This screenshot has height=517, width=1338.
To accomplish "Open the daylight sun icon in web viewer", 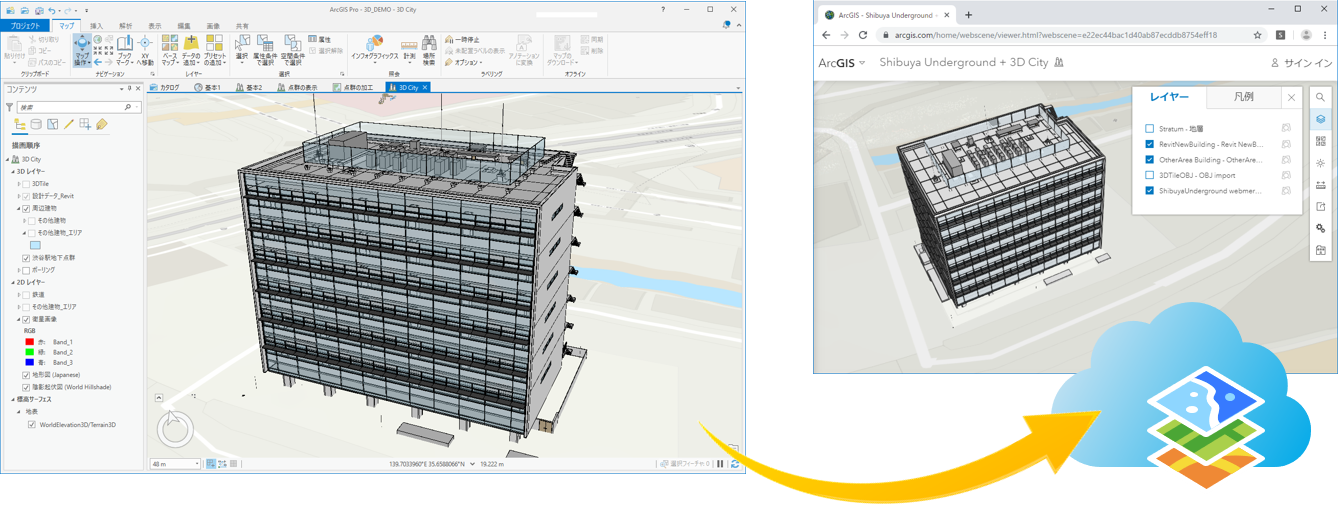I will pyautogui.click(x=1320, y=163).
